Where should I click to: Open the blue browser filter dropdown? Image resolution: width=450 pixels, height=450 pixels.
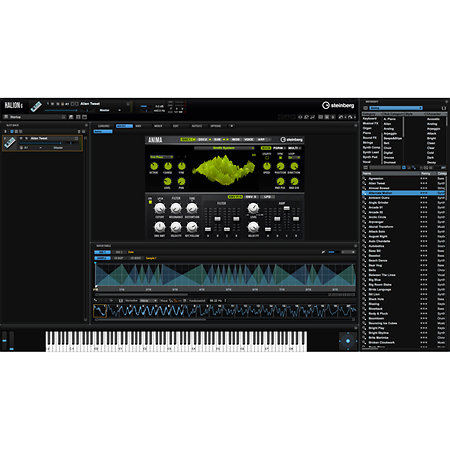click(396, 108)
